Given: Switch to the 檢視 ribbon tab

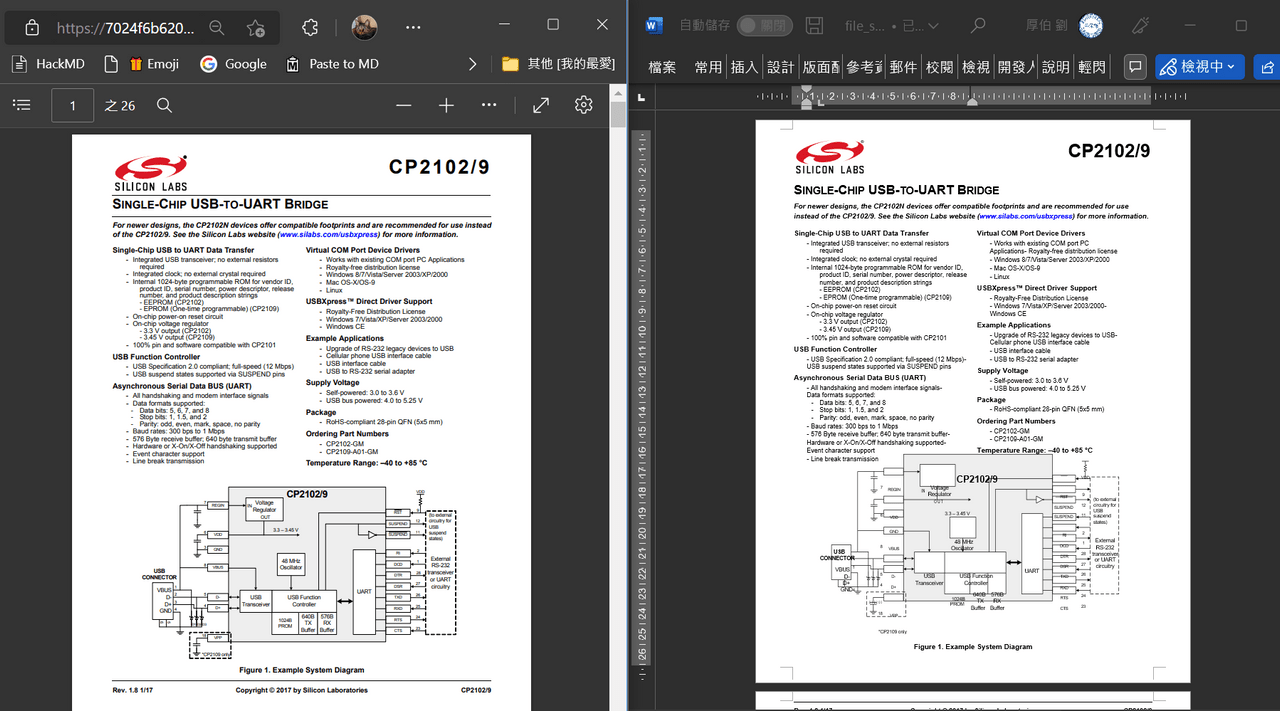Looking at the screenshot, I should coord(975,67).
